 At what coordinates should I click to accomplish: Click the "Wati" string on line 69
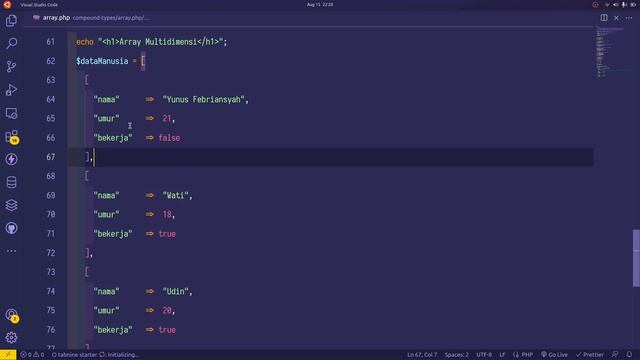pos(176,196)
